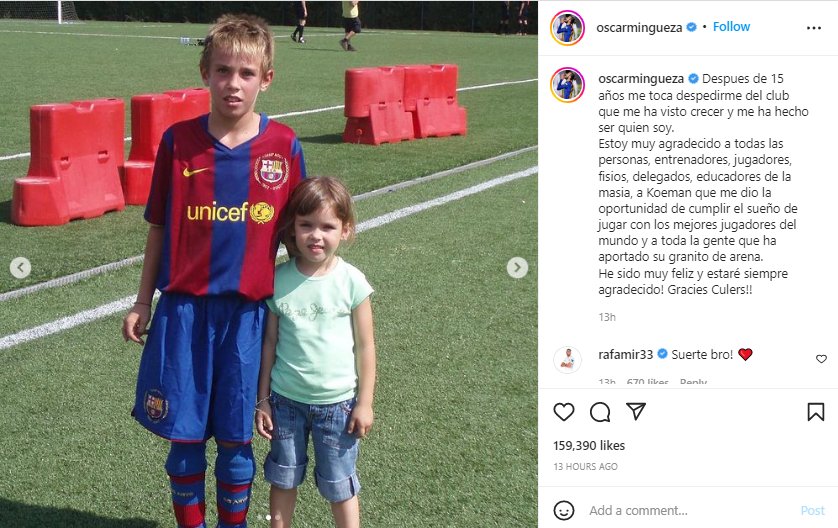Viewport: 838px width, 528px height.
Task: Click the header profile avatar
Action: [568, 28]
